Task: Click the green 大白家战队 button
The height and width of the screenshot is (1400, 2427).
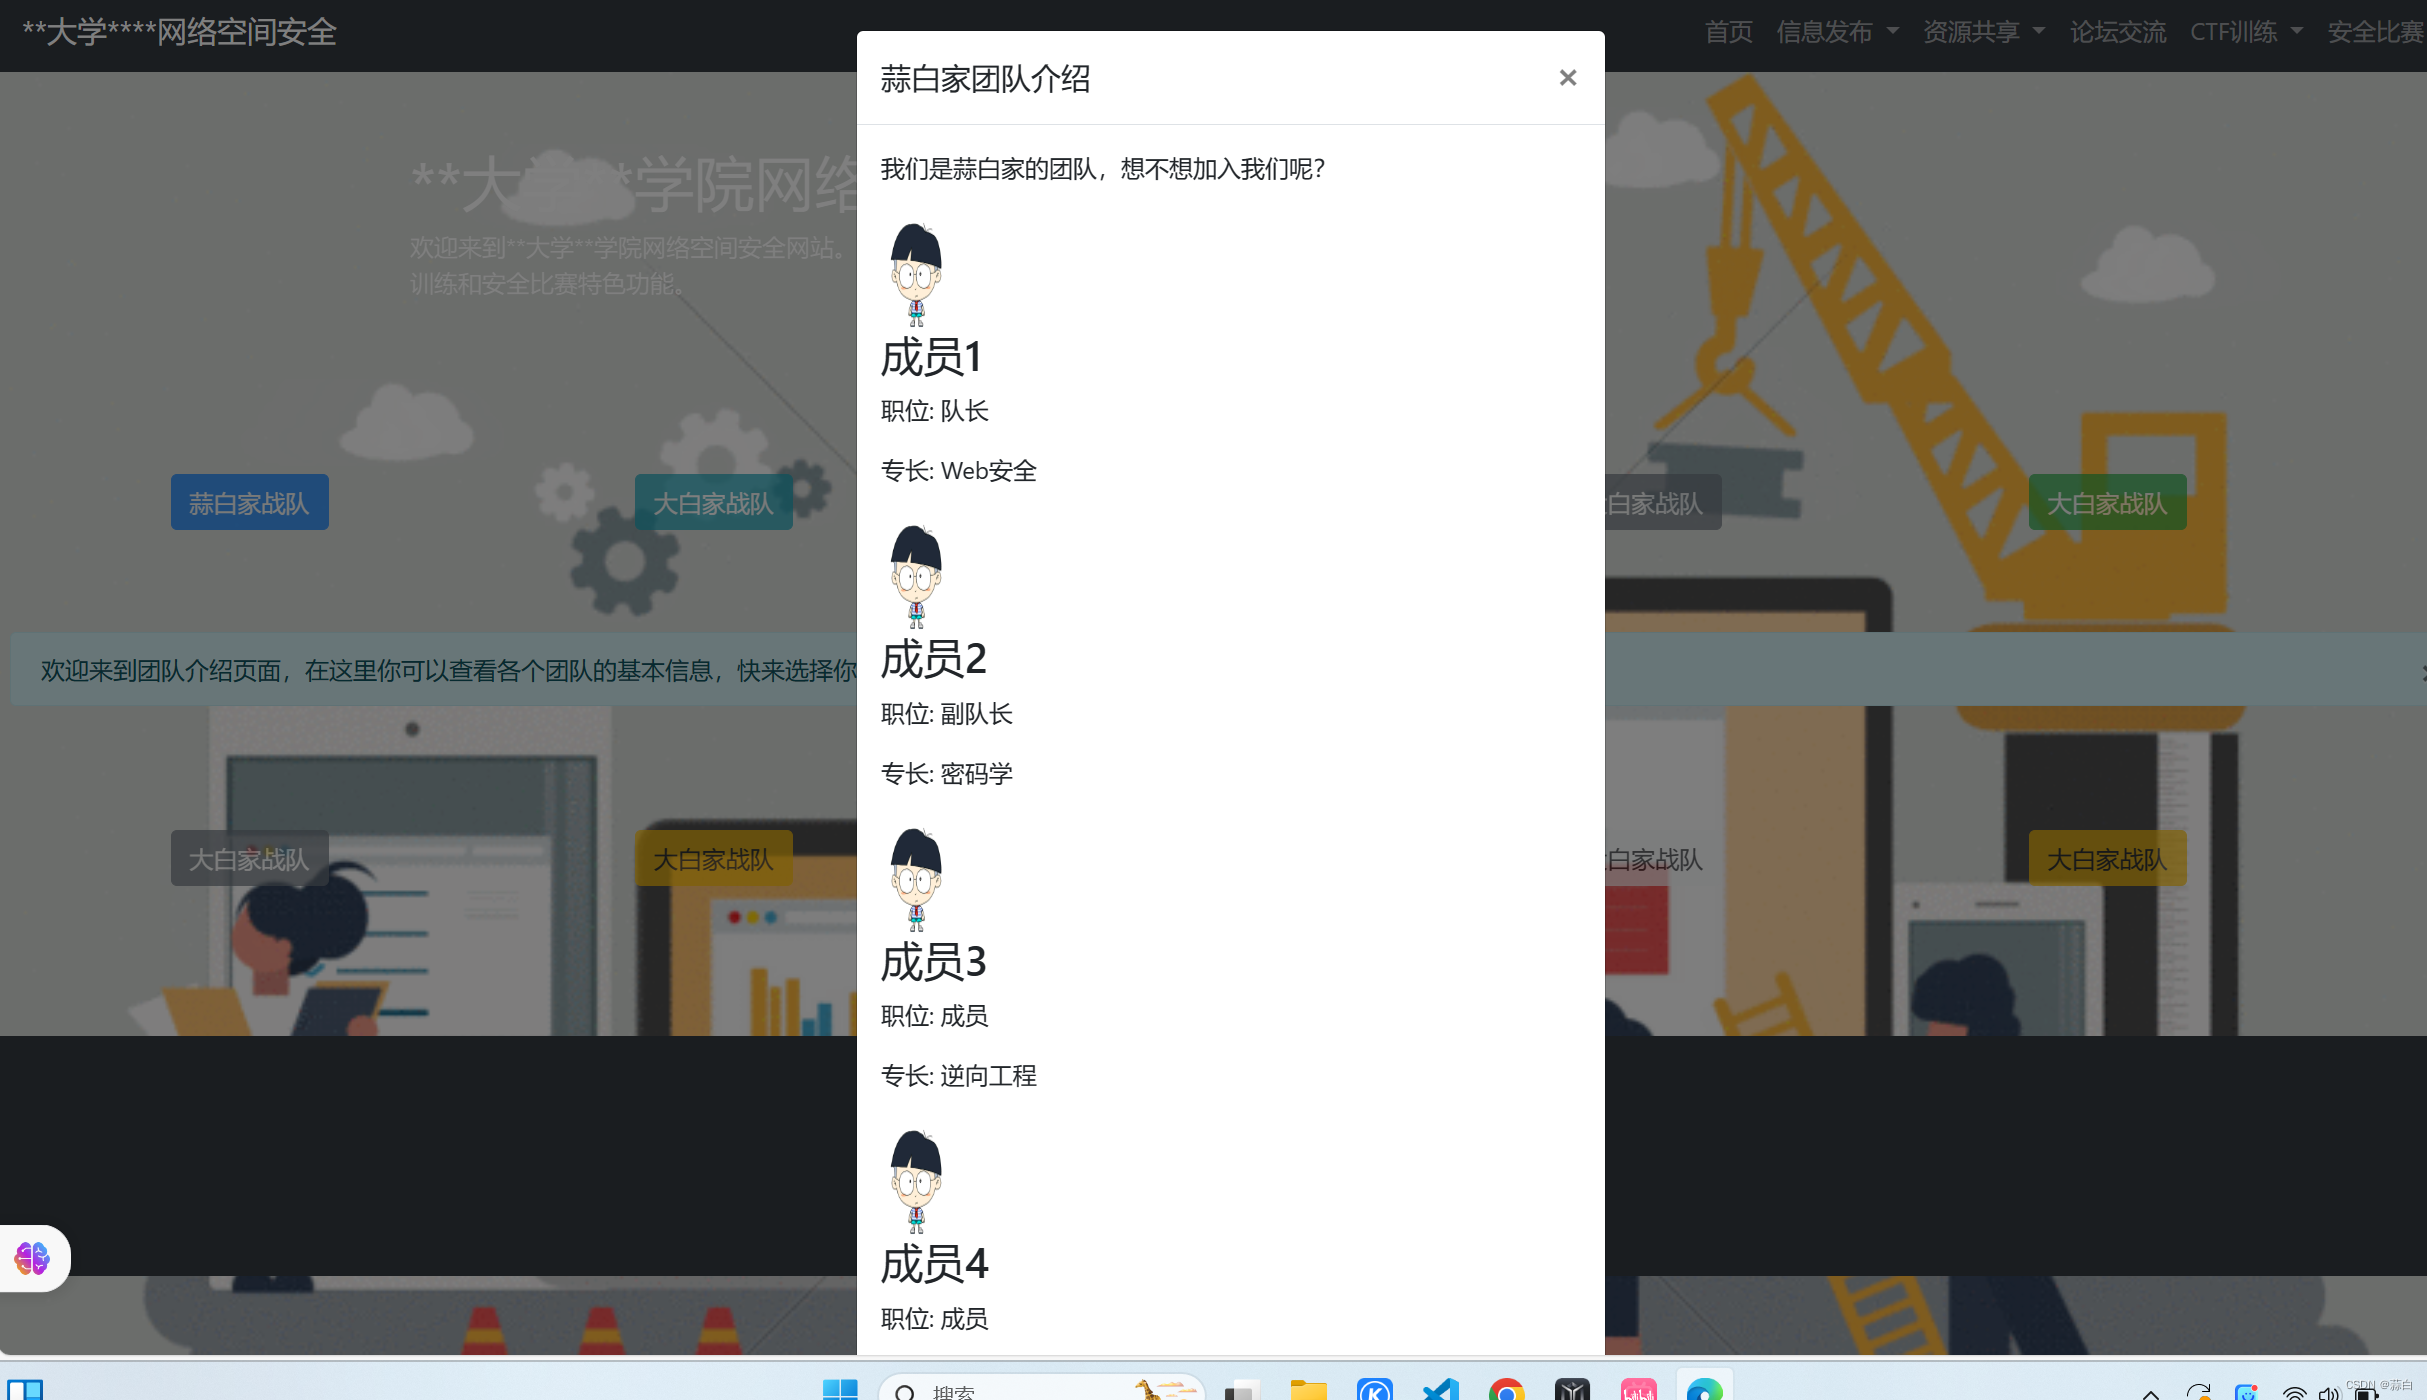Action: click(2107, 502)
